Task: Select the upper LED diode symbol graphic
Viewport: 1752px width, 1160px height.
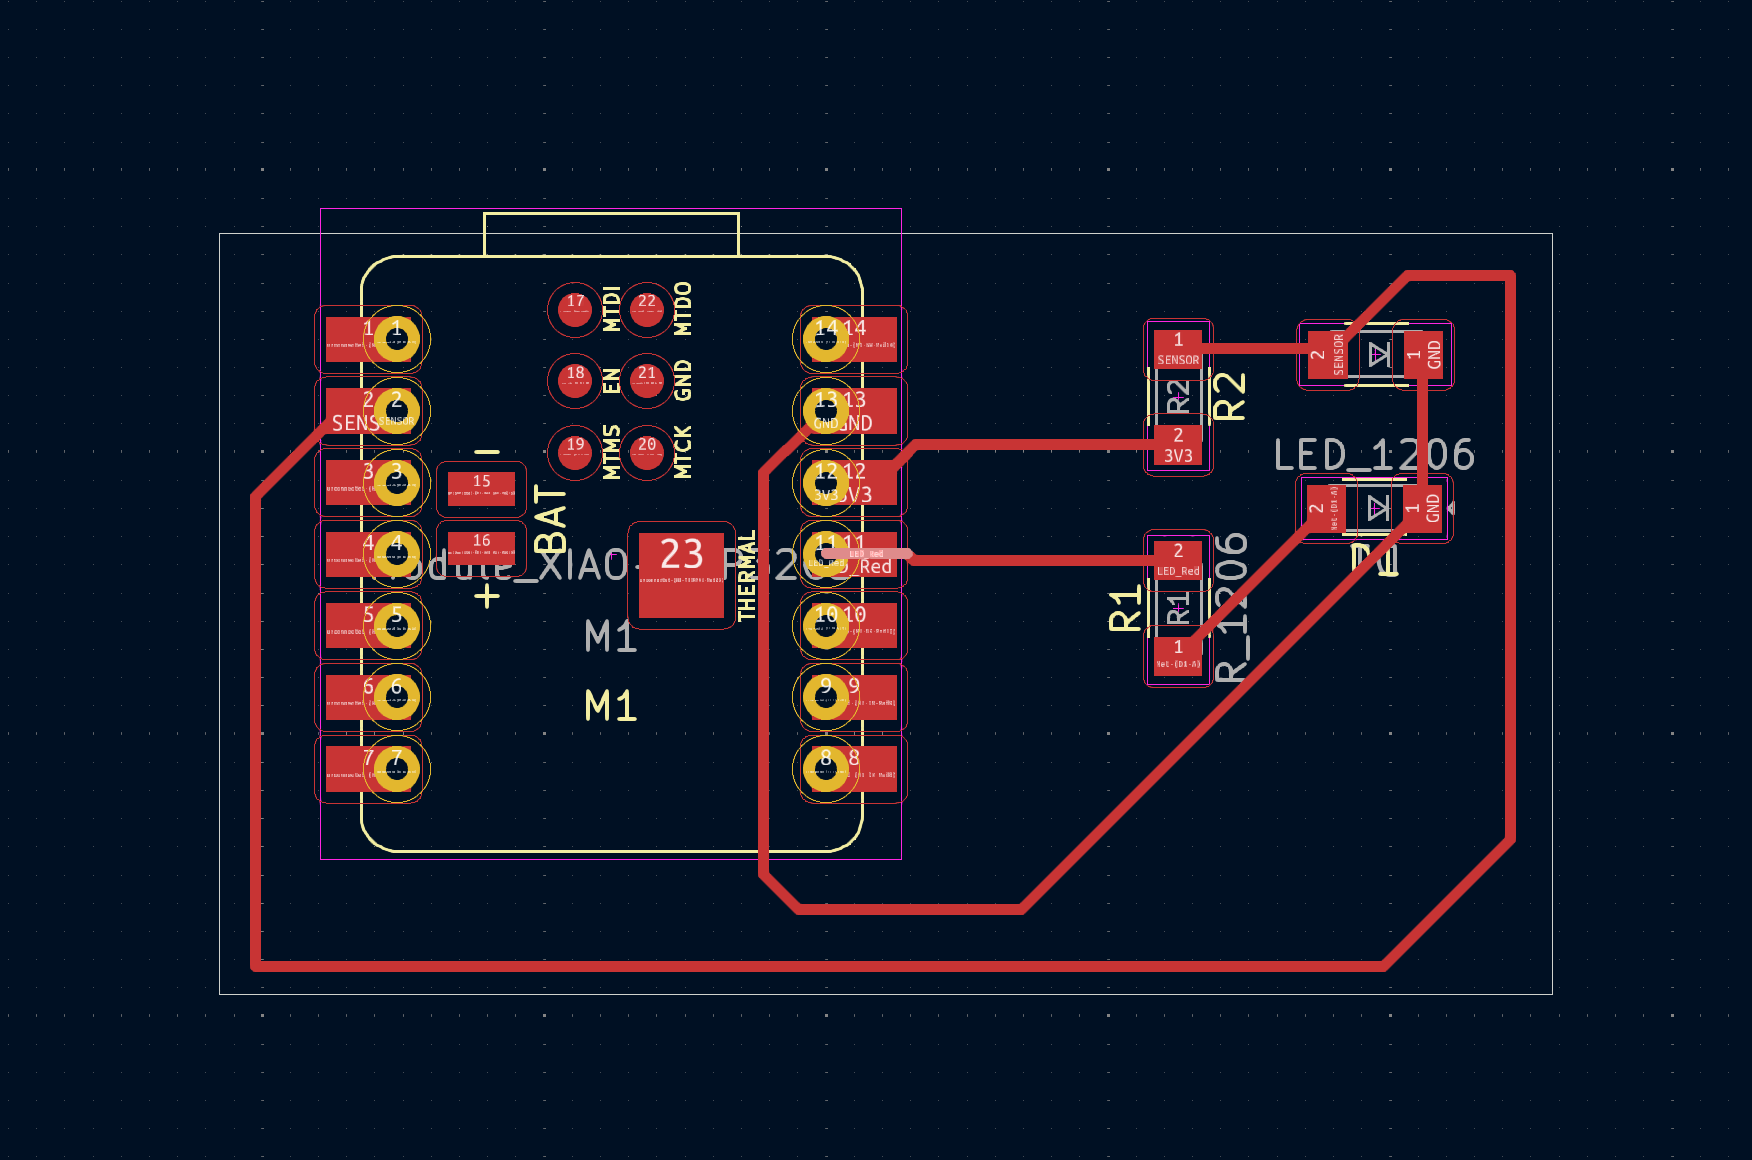Action: pos(1379,354)
